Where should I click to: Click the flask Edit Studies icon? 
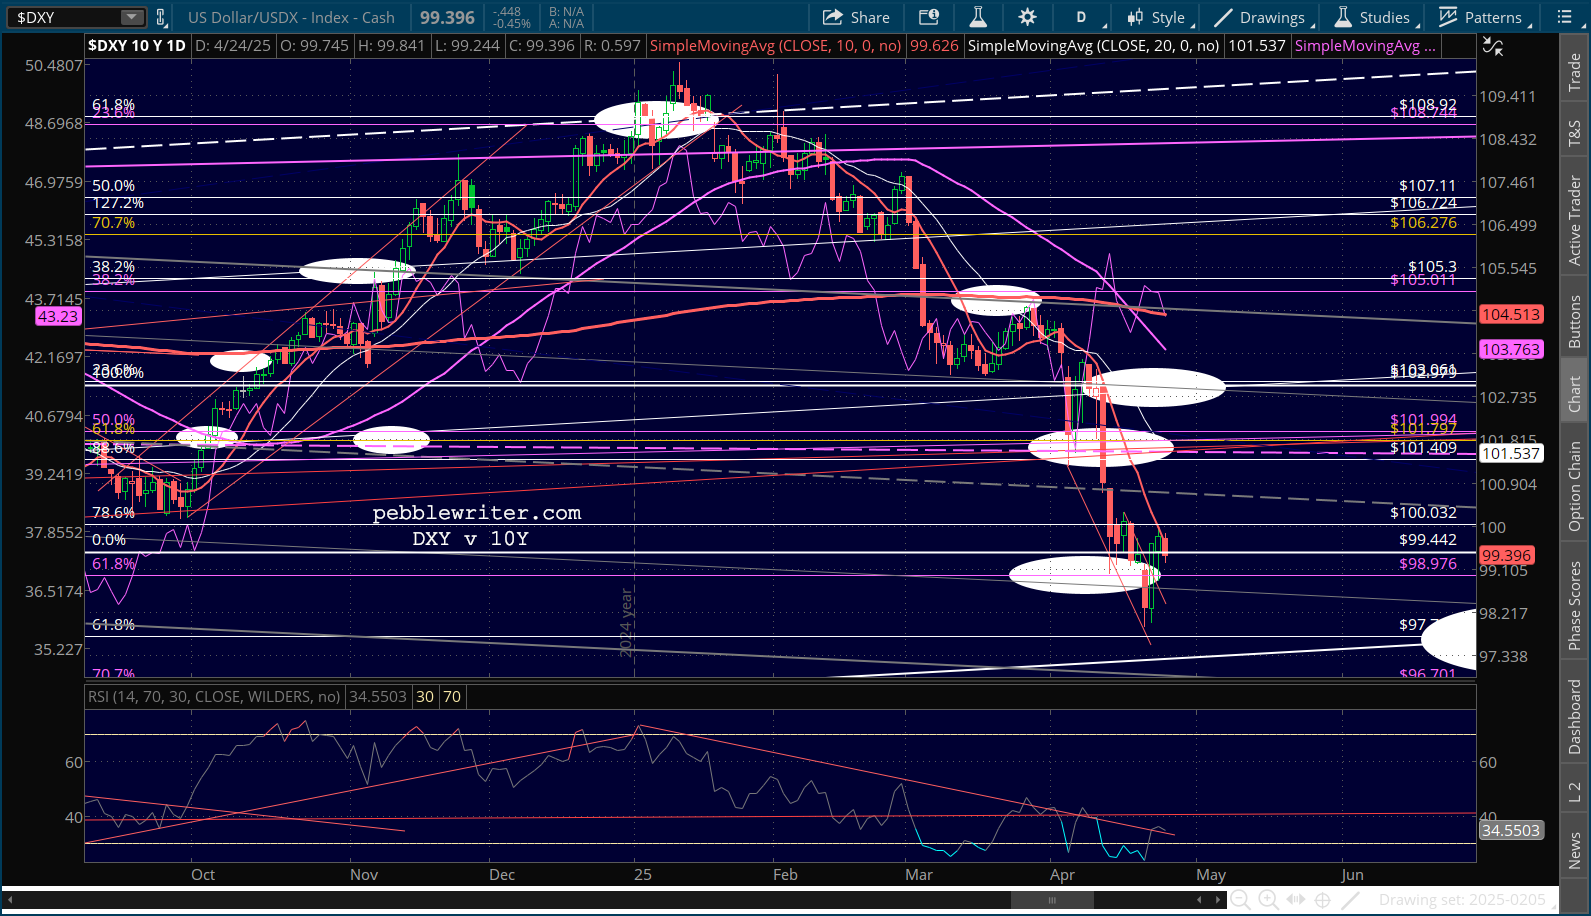tap(978, 17)
